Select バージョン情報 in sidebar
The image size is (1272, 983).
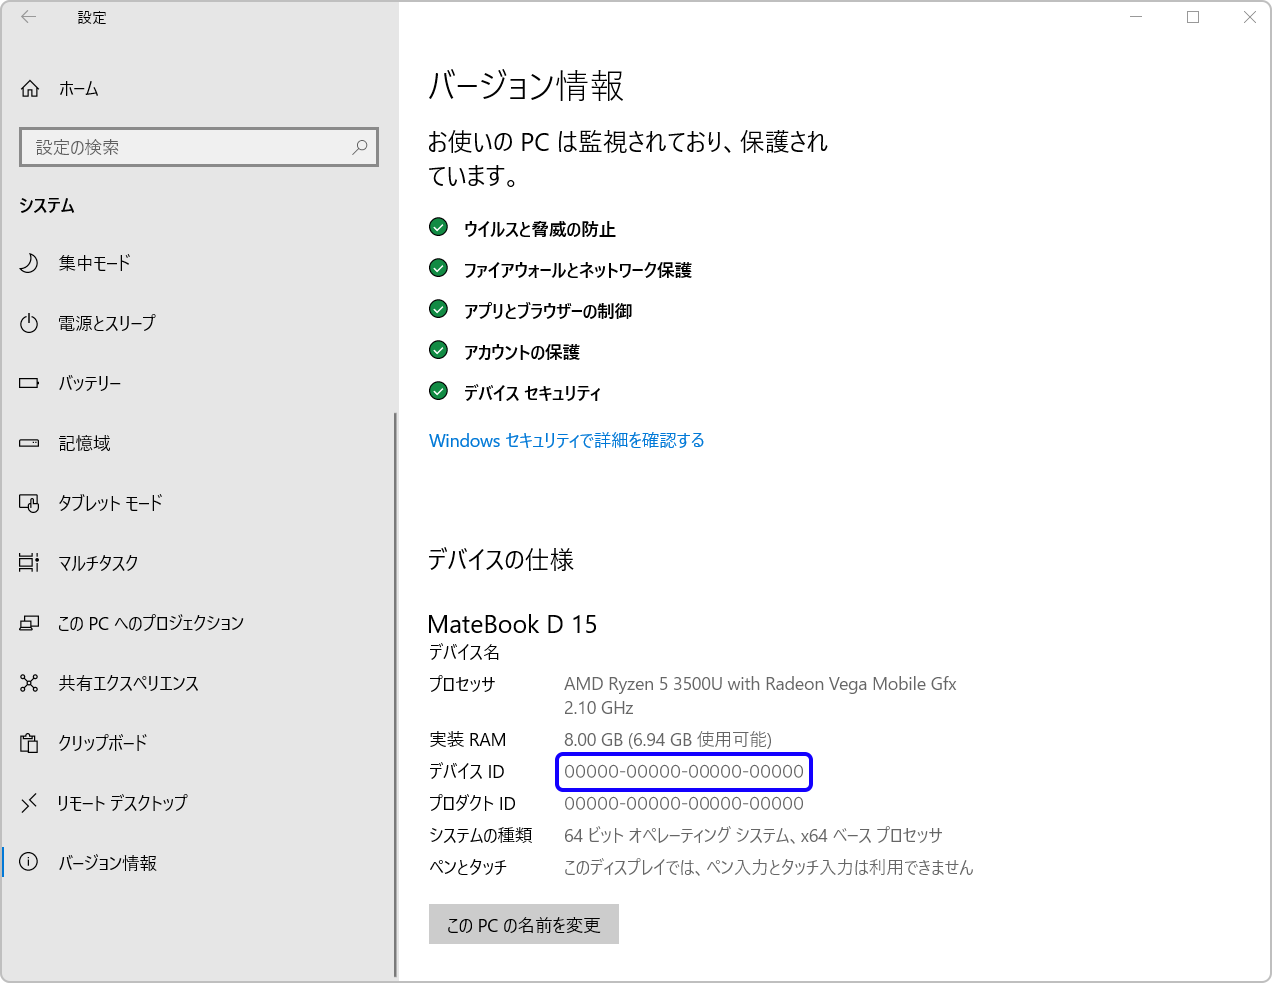pos(107,863)
